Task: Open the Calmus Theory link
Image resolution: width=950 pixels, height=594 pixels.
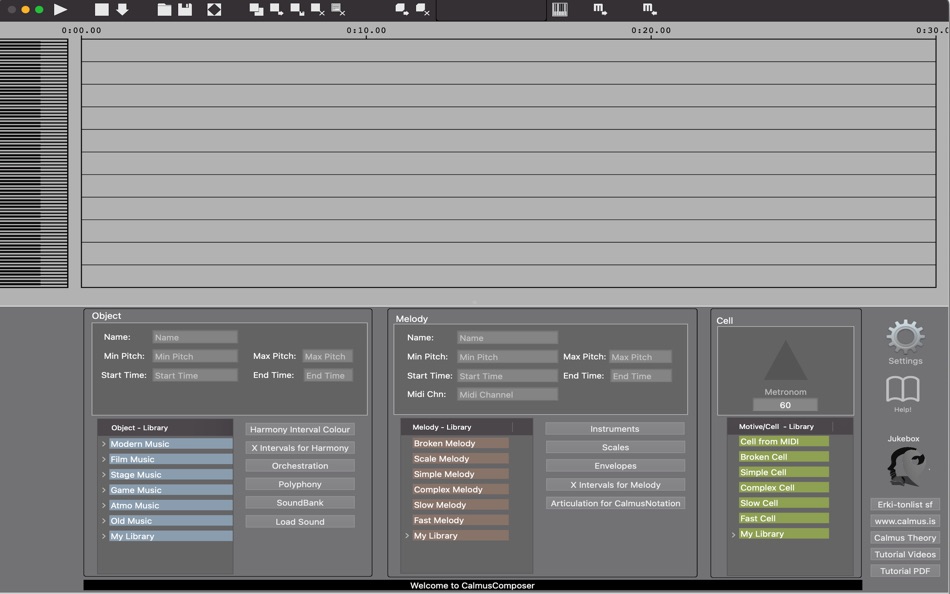Action: pos(903,537)
